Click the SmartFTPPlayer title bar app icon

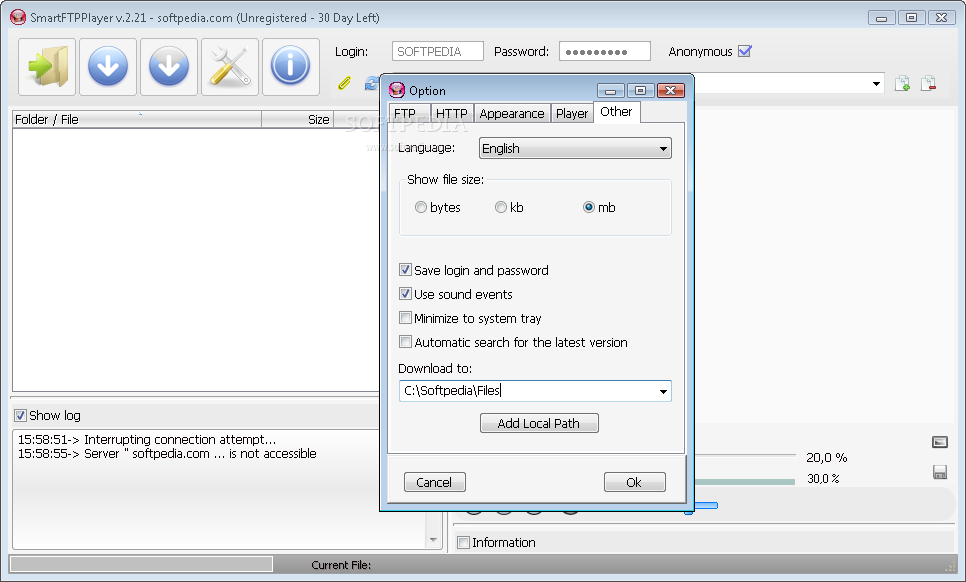click(18, 17)
